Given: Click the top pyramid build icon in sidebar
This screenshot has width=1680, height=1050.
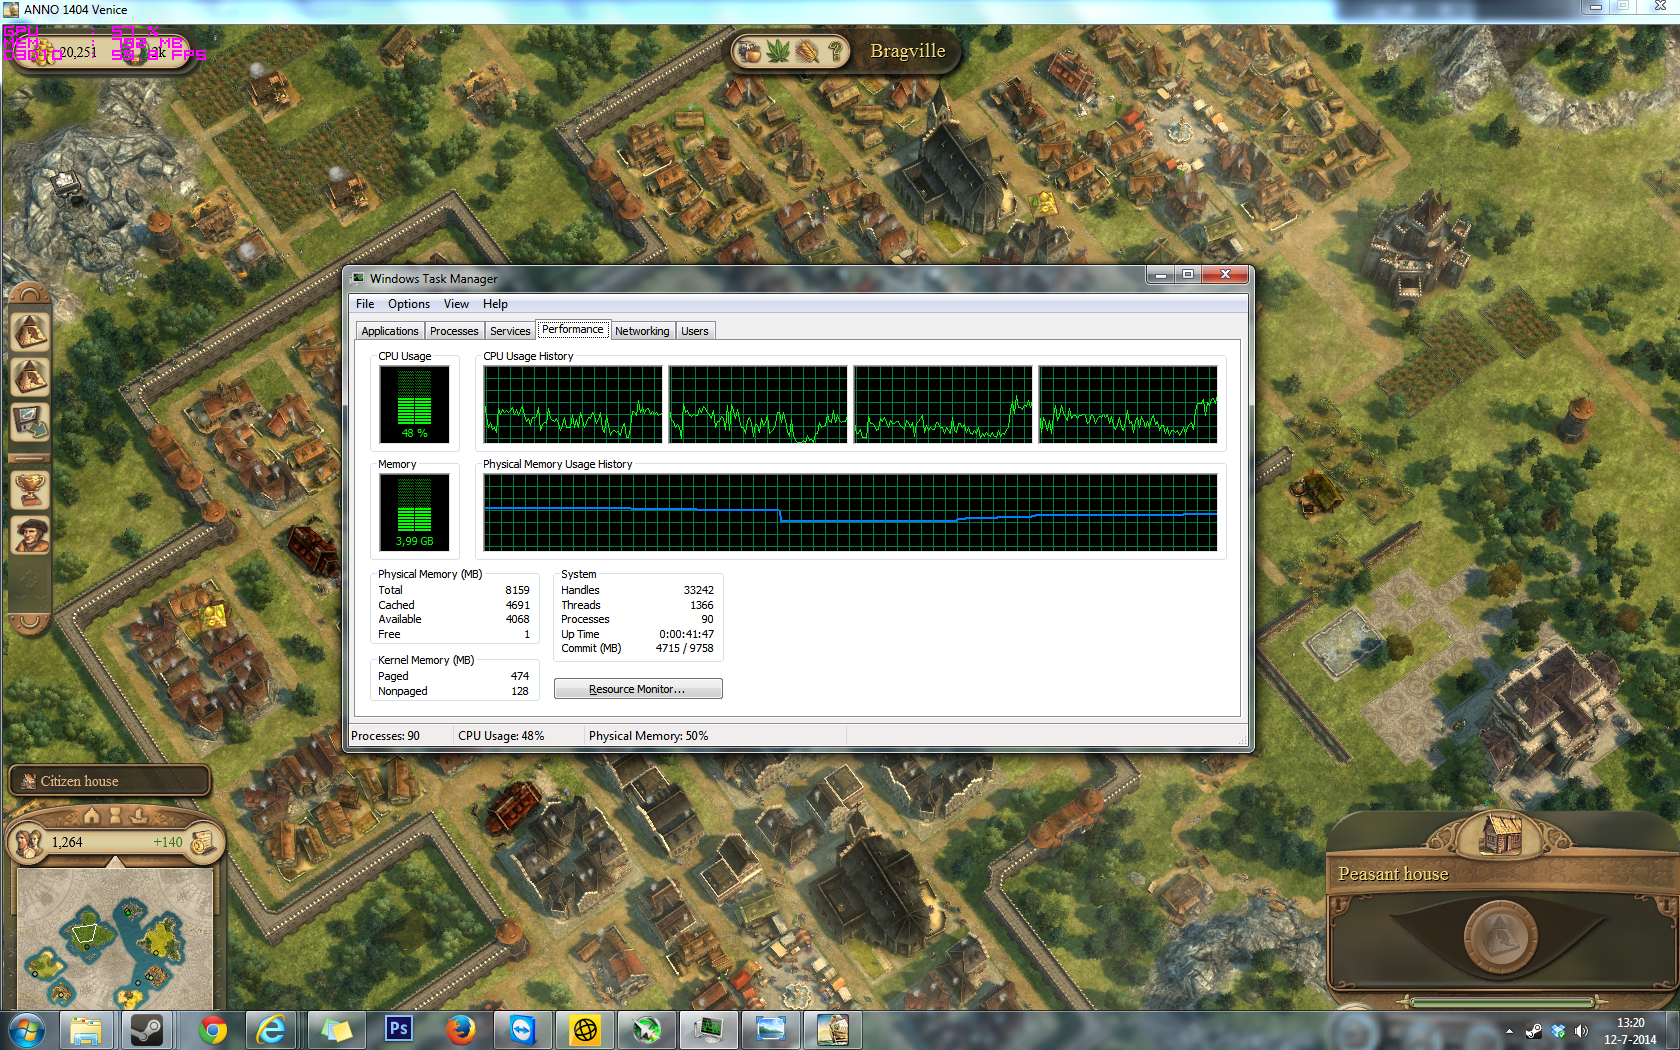Looking at the screenshot, I should click(x=30, y=332).
